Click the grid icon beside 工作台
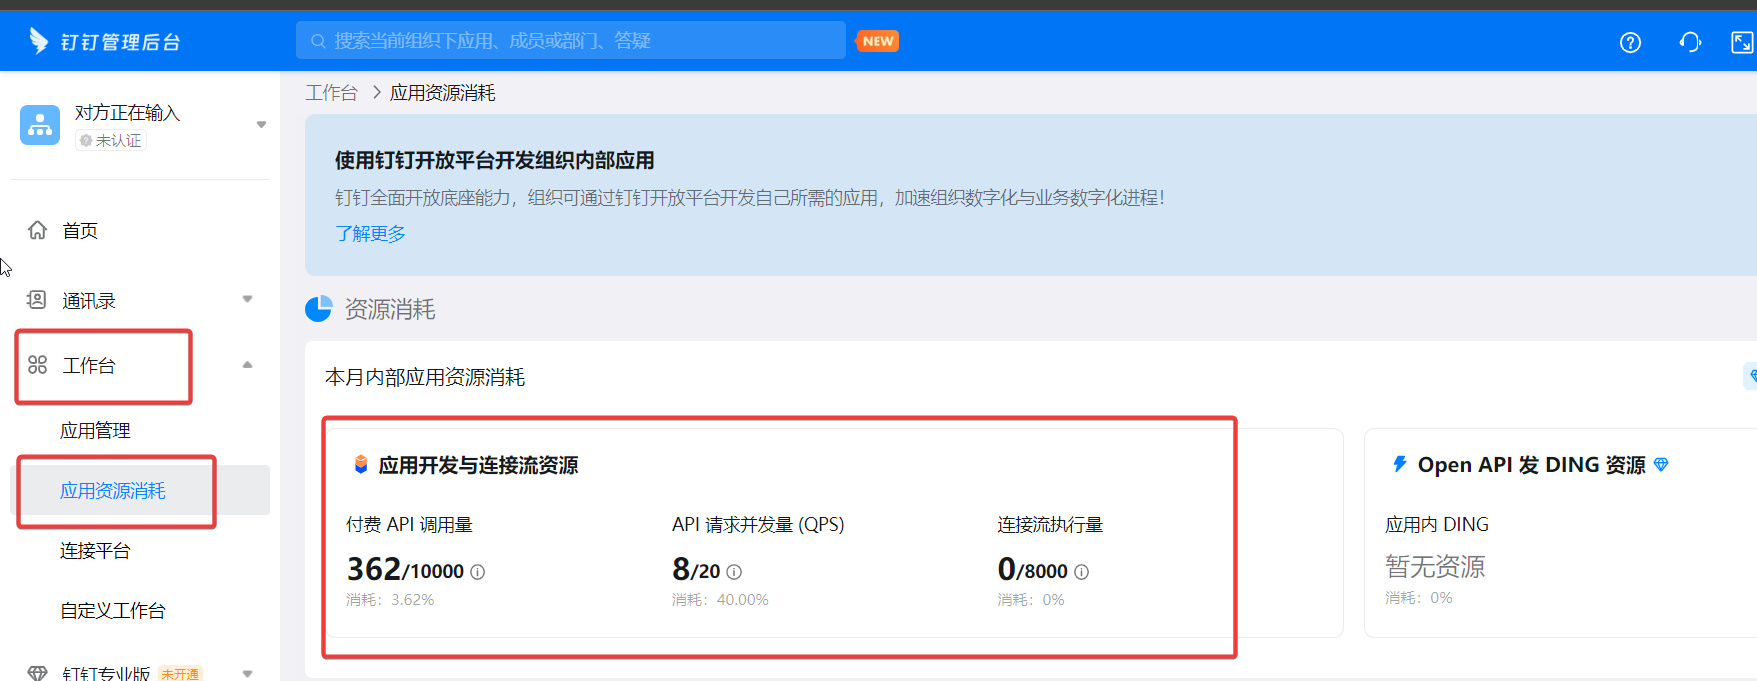 tap(37, 365)
